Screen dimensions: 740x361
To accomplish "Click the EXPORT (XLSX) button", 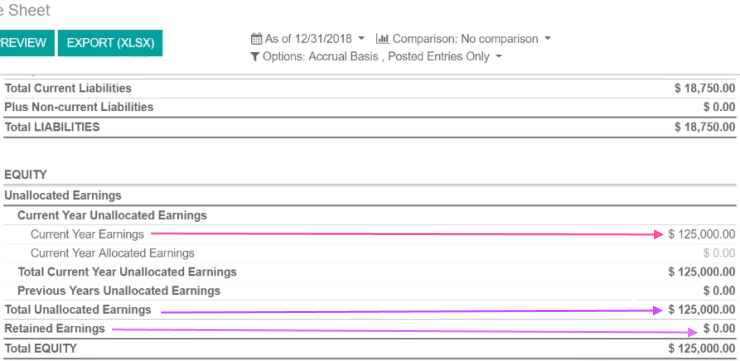I will 110,43.
